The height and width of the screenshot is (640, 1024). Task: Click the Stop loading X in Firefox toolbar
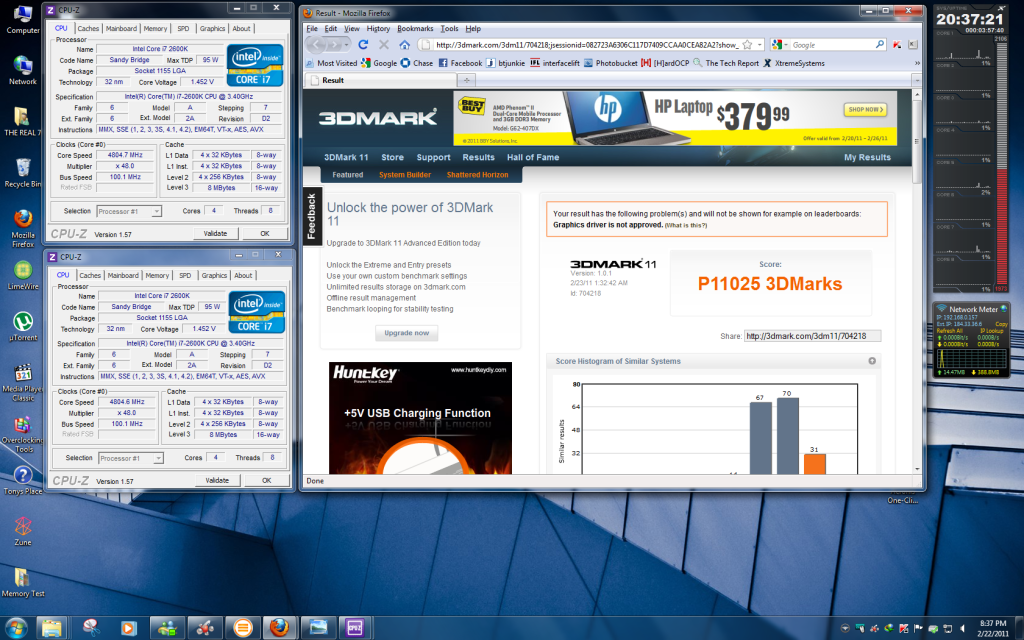pyautogui.click(x=384, y=44)
